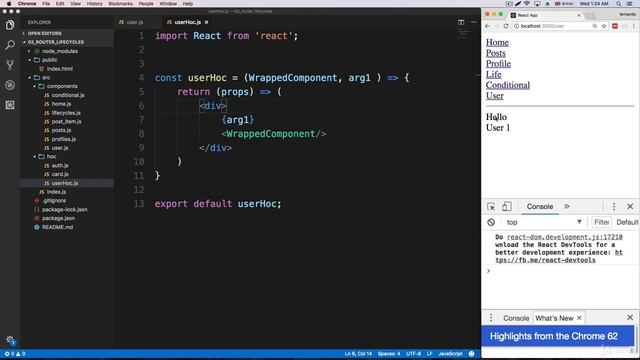Open the DevTools drawer menu dots

[491, 318]
